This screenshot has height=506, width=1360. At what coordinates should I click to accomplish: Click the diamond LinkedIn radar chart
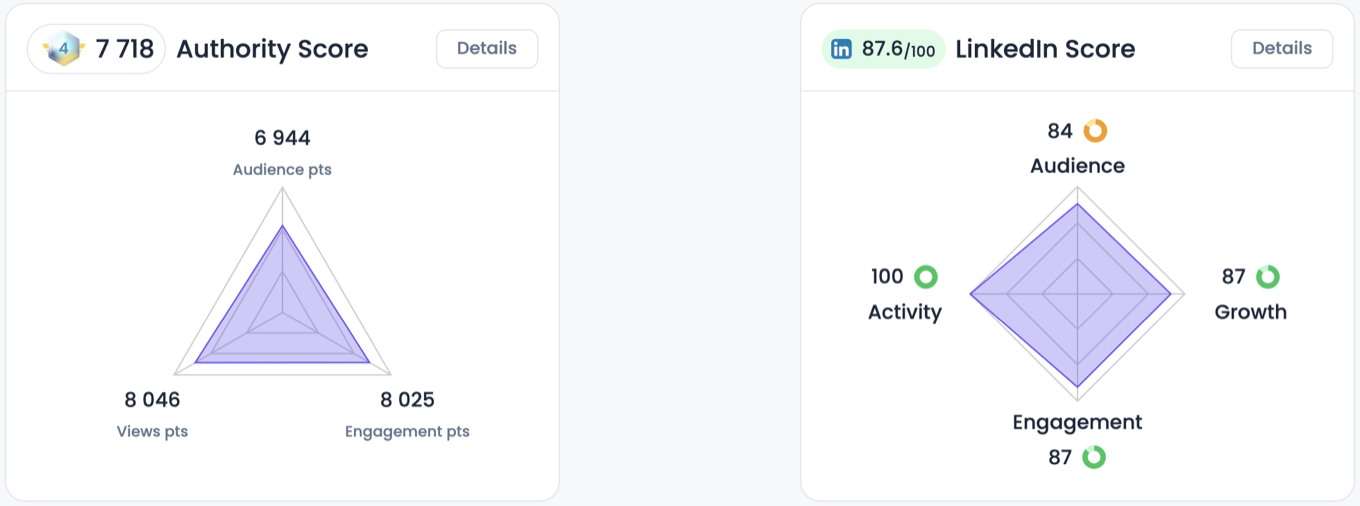coord(1077,295)
